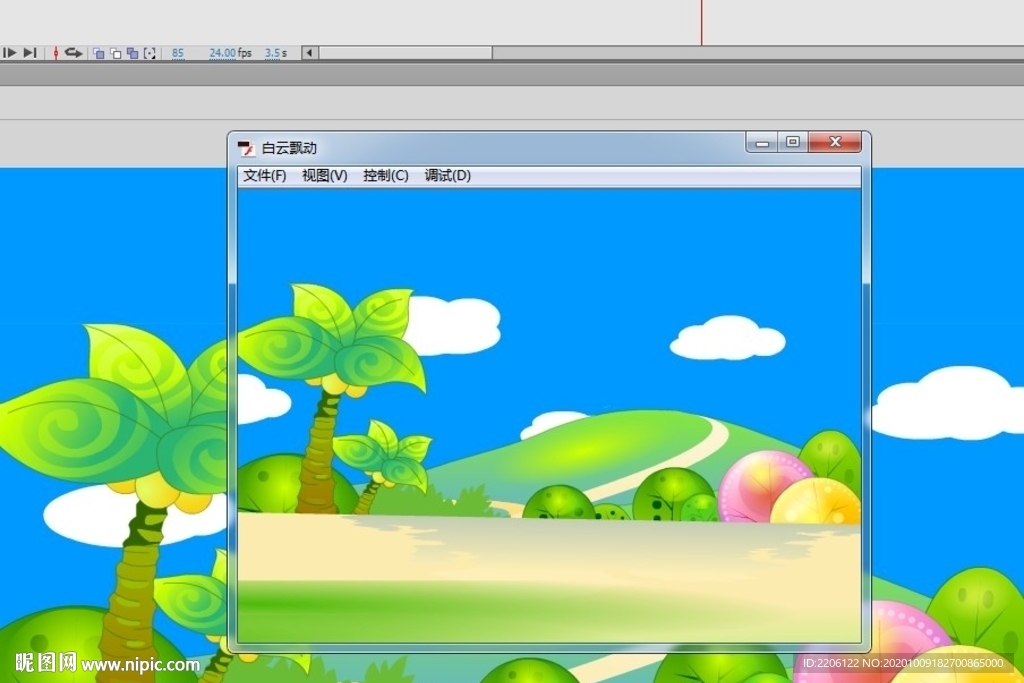Click the step forward one frame button

pos(10,53)
